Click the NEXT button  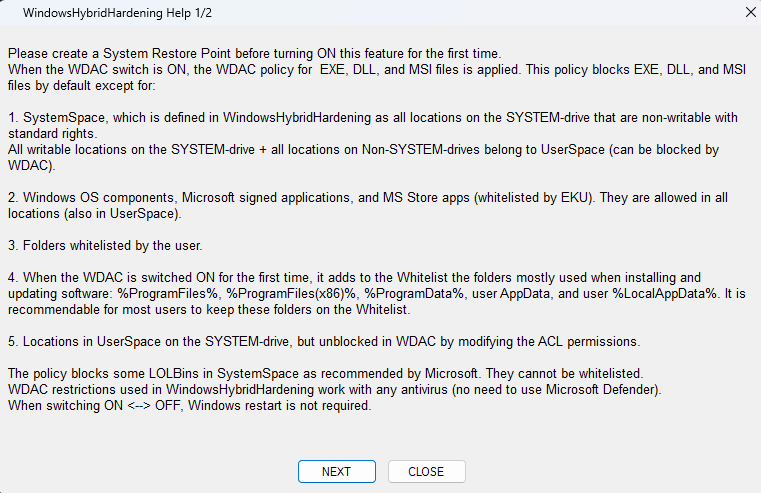click(336, 471)
